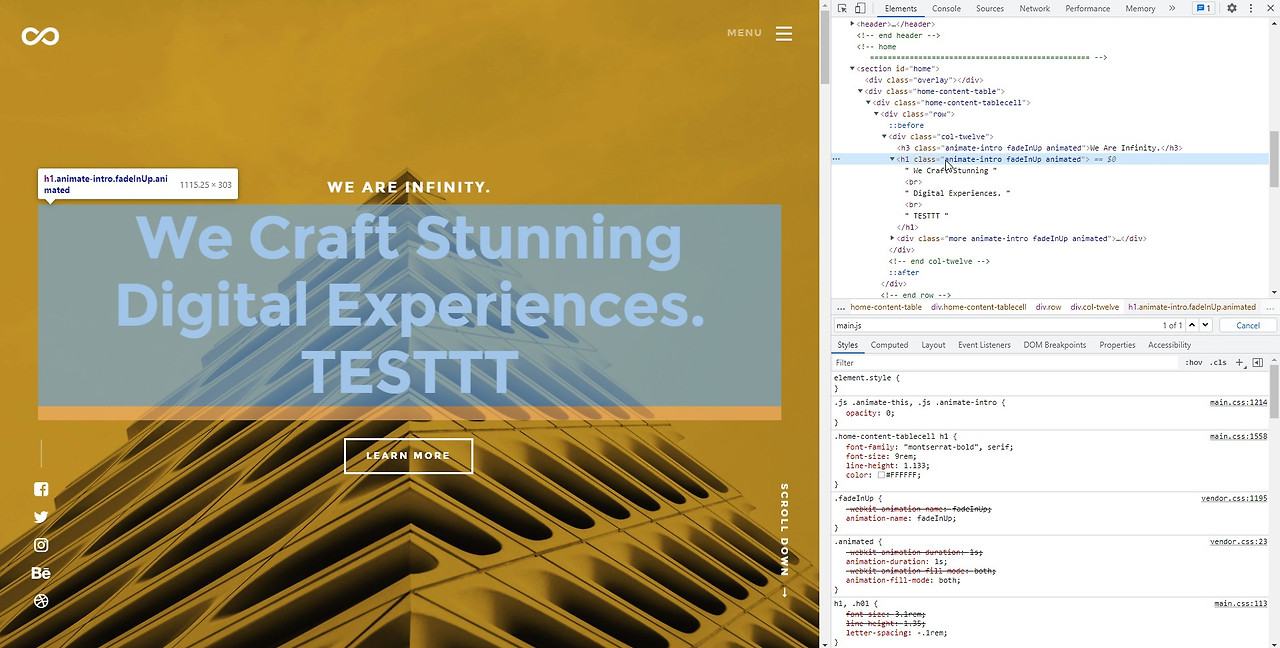Add a new style rule with the plus

pos(1239,363)
